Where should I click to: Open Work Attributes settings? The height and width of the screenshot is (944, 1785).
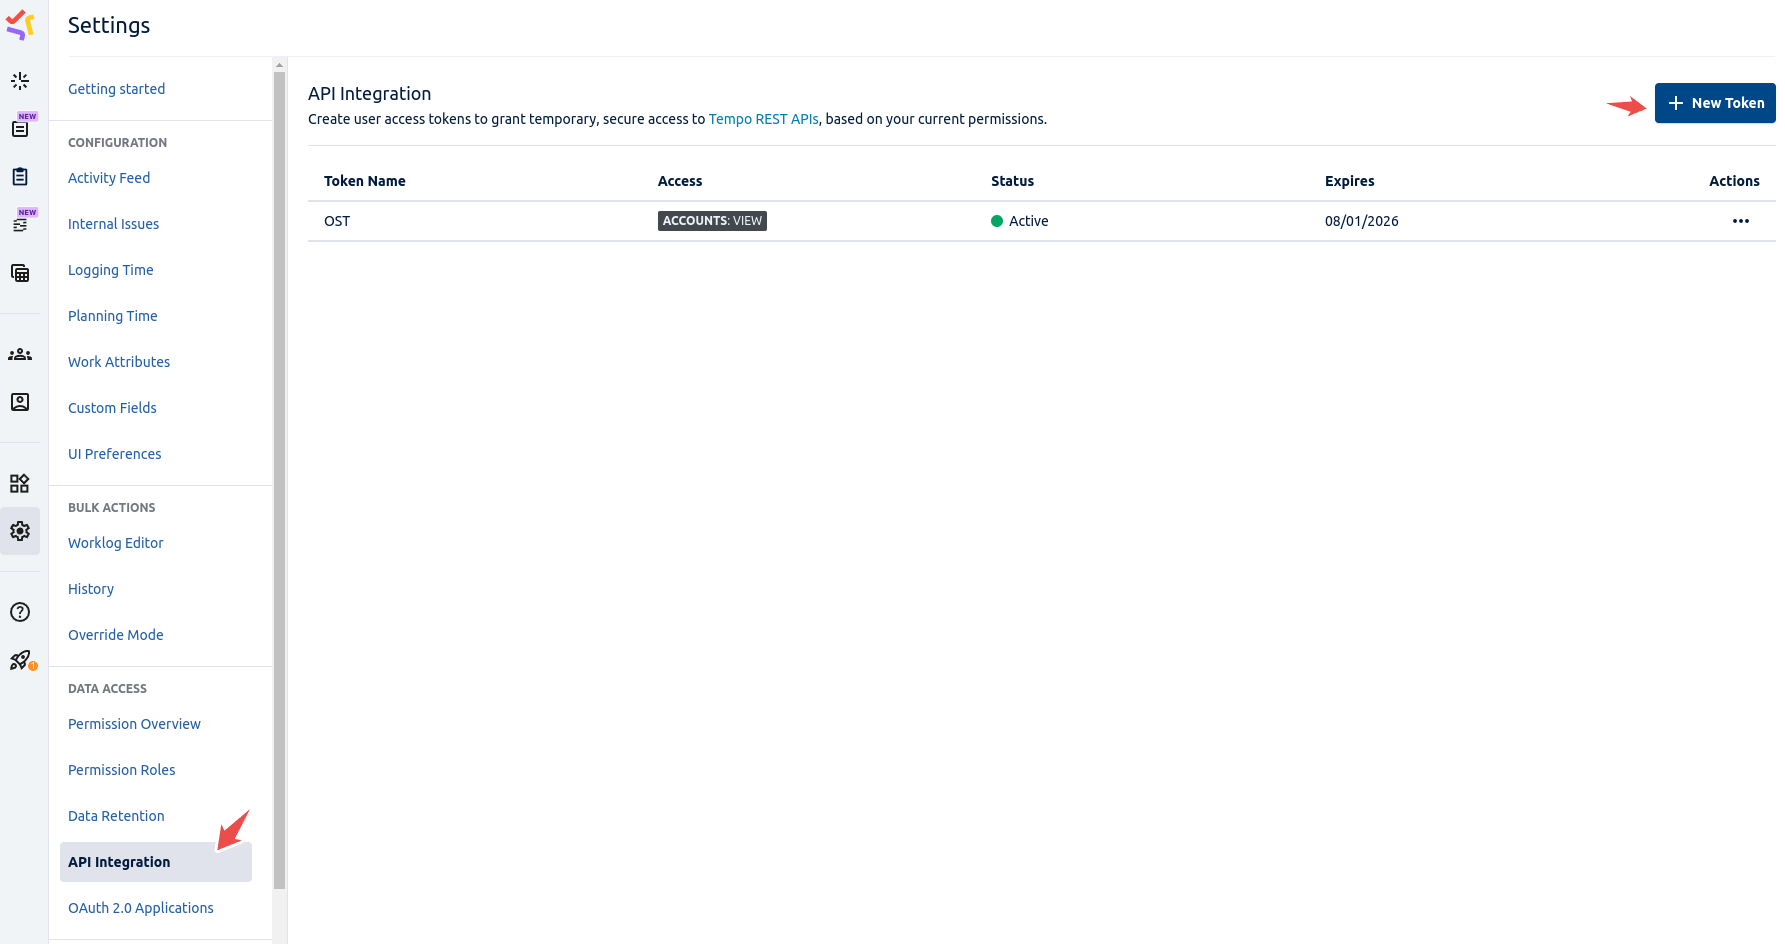click(119, 362)
